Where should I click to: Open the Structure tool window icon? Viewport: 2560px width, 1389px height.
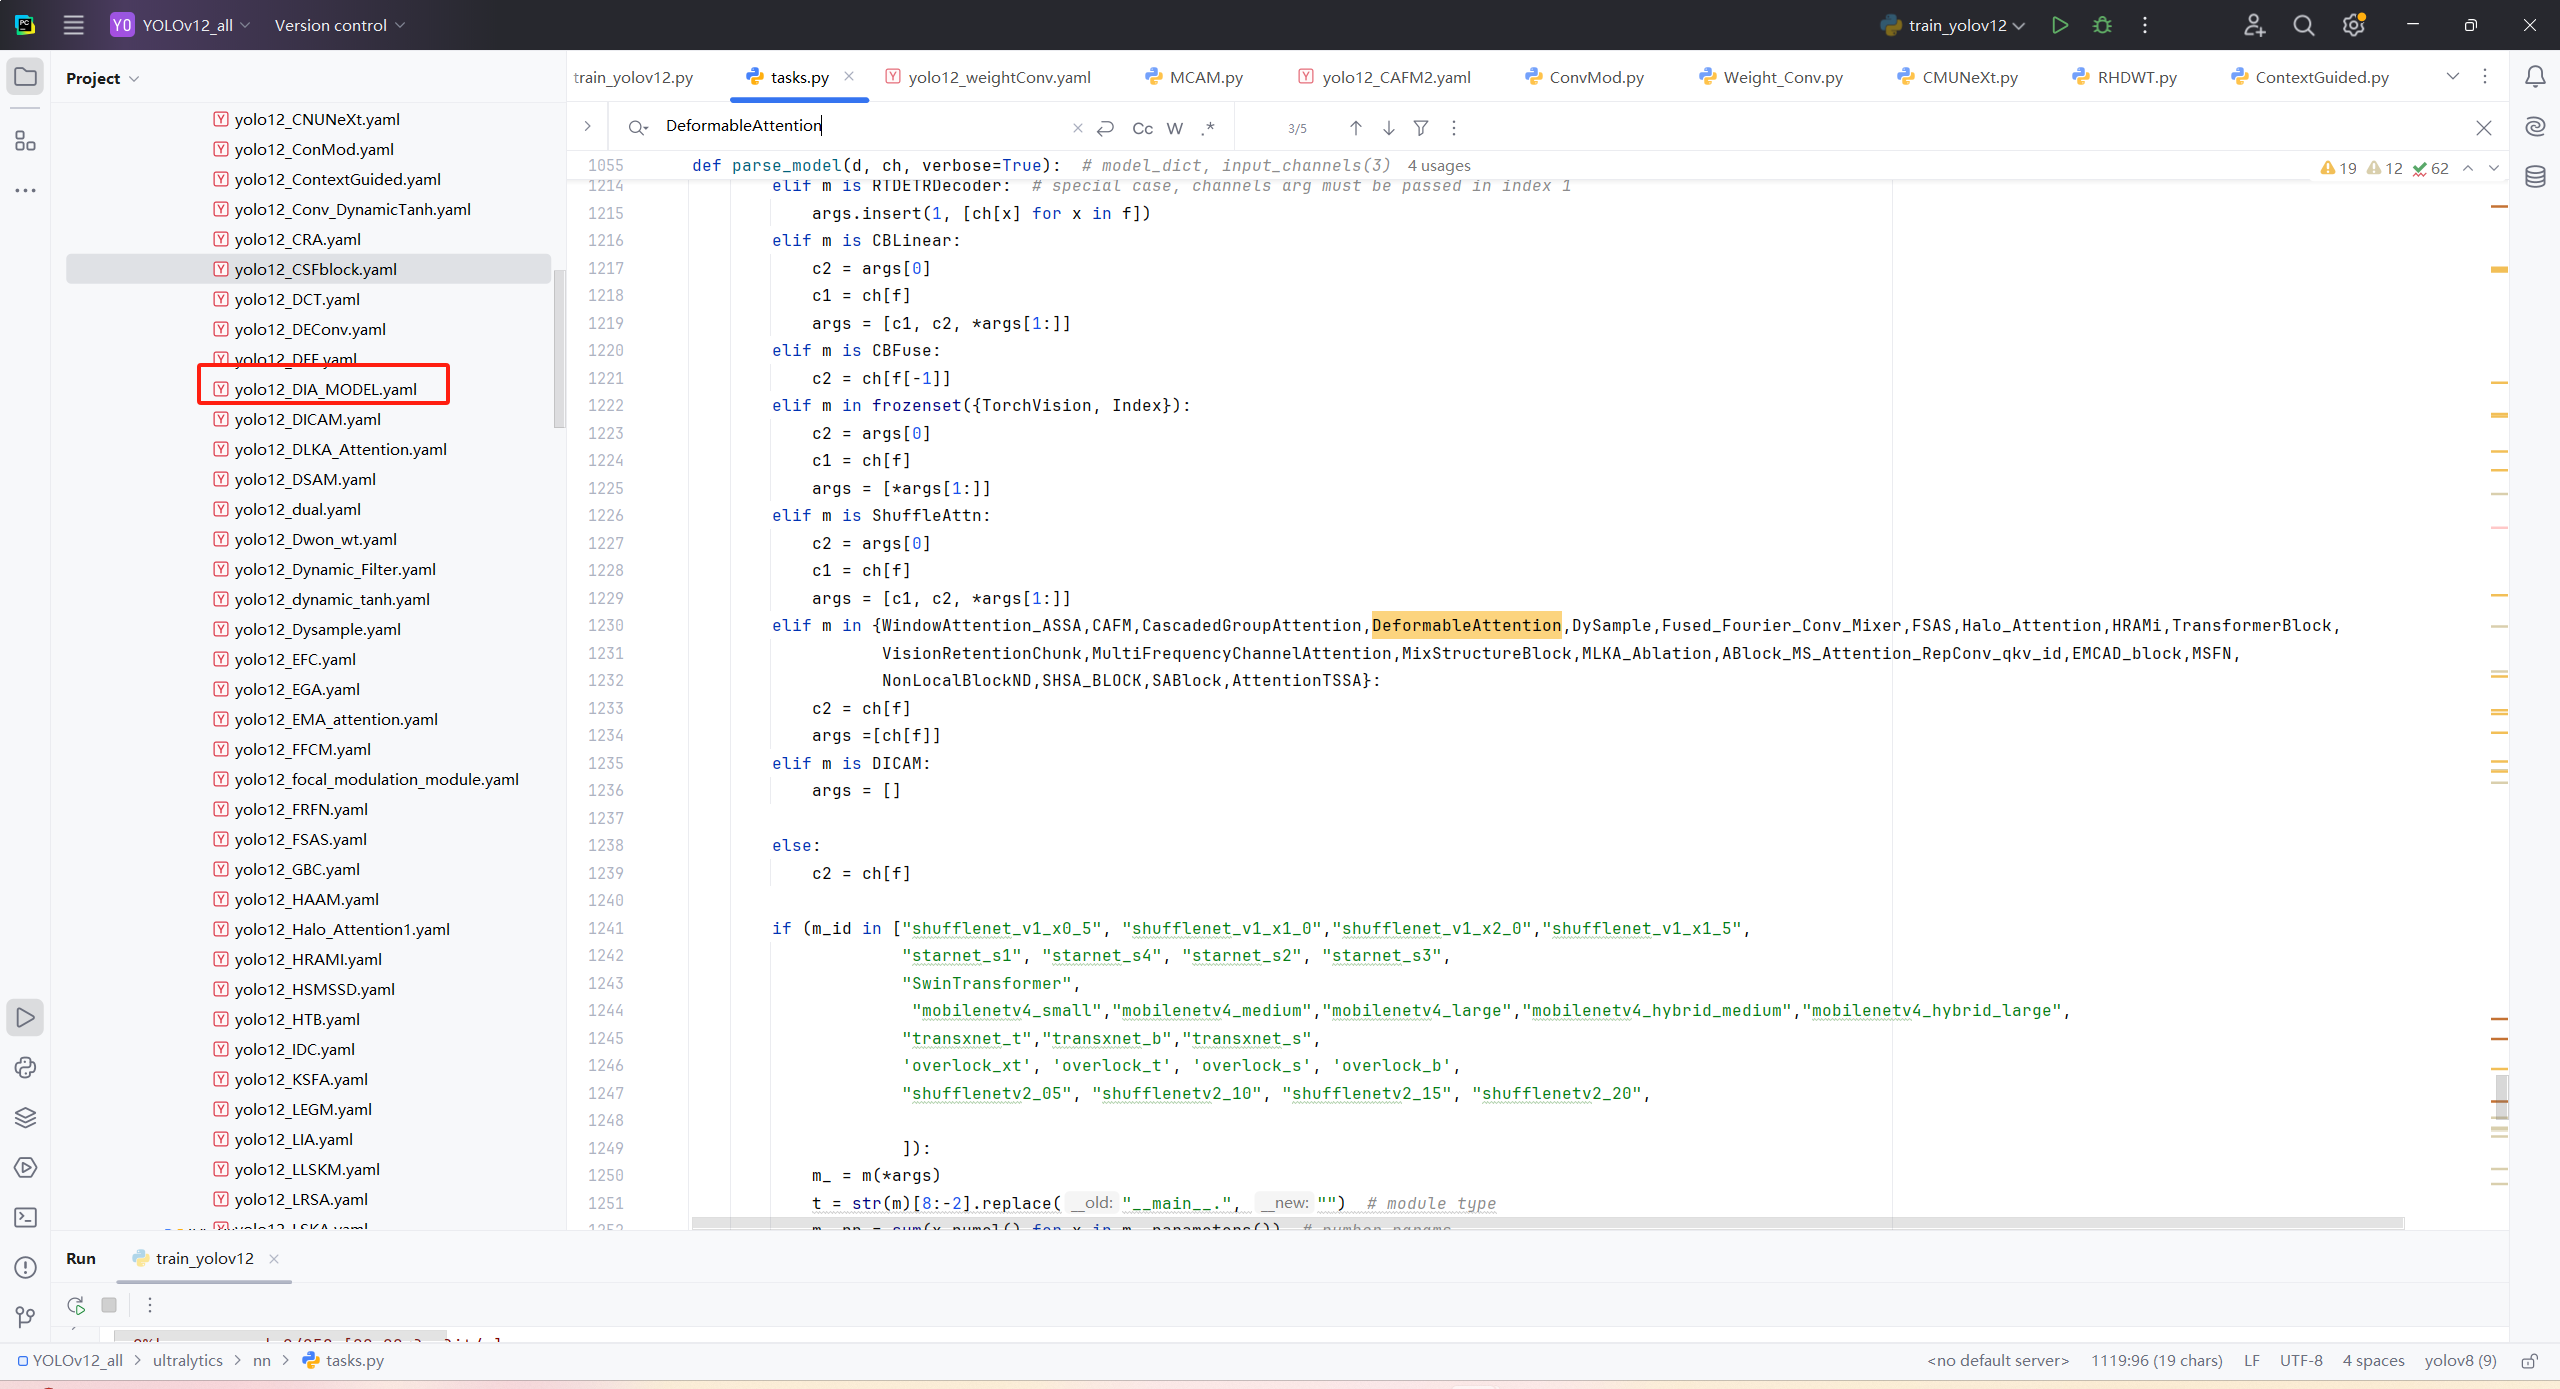26,141
